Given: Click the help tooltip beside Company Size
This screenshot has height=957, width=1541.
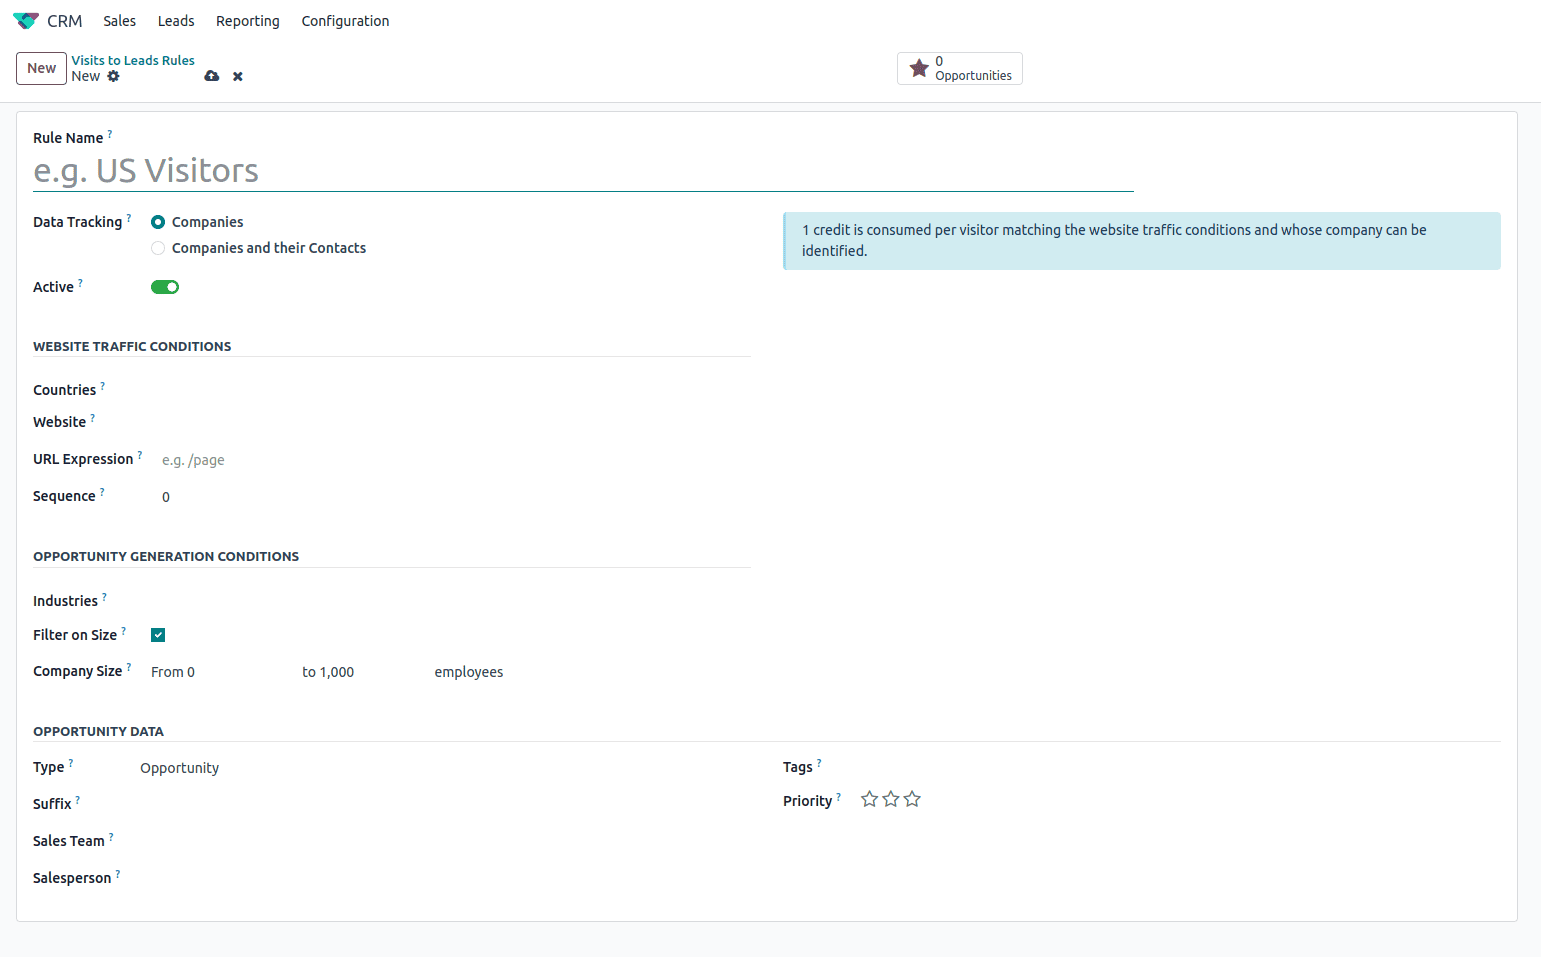Looking at the screenshot, I should coord(129,665).
